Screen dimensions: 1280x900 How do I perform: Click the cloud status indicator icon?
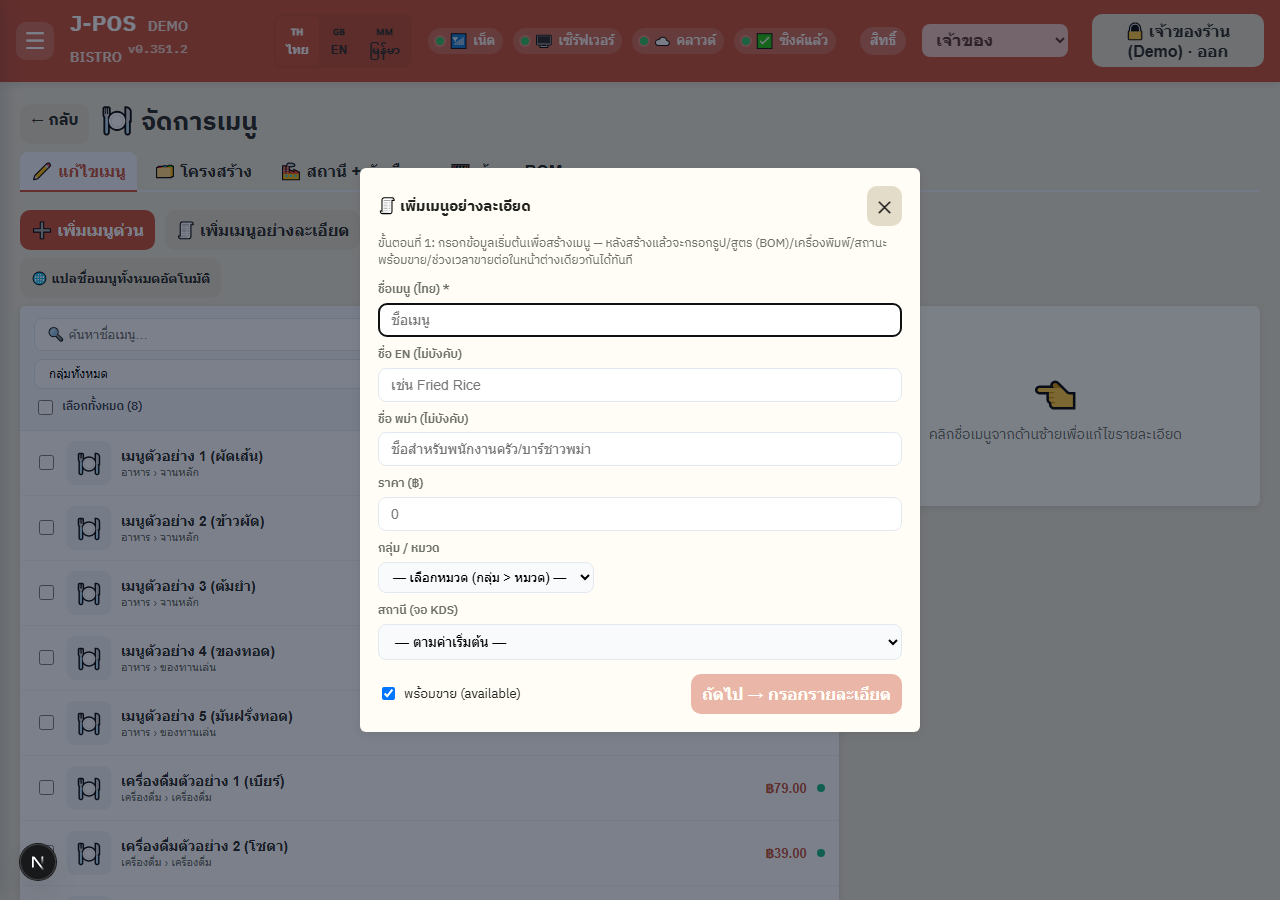[662, 41]
